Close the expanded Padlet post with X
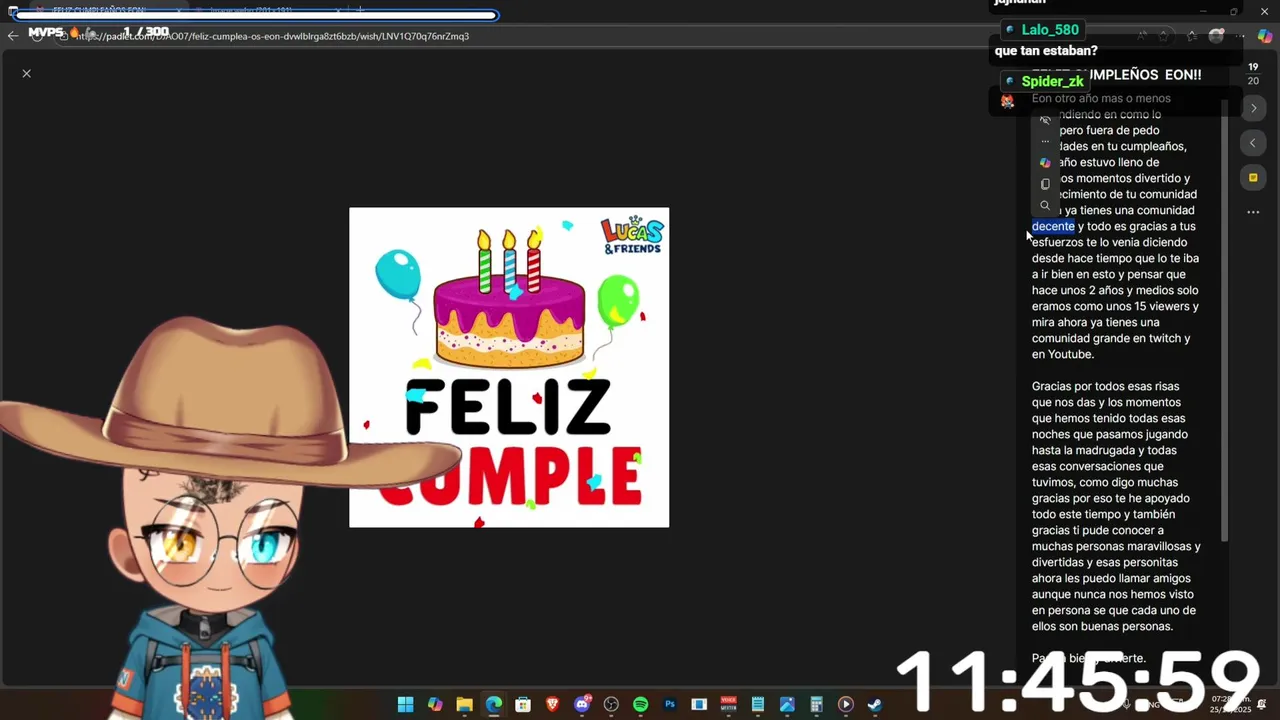This screenshot has height=720, width=1280. click(x=27, y=73)
